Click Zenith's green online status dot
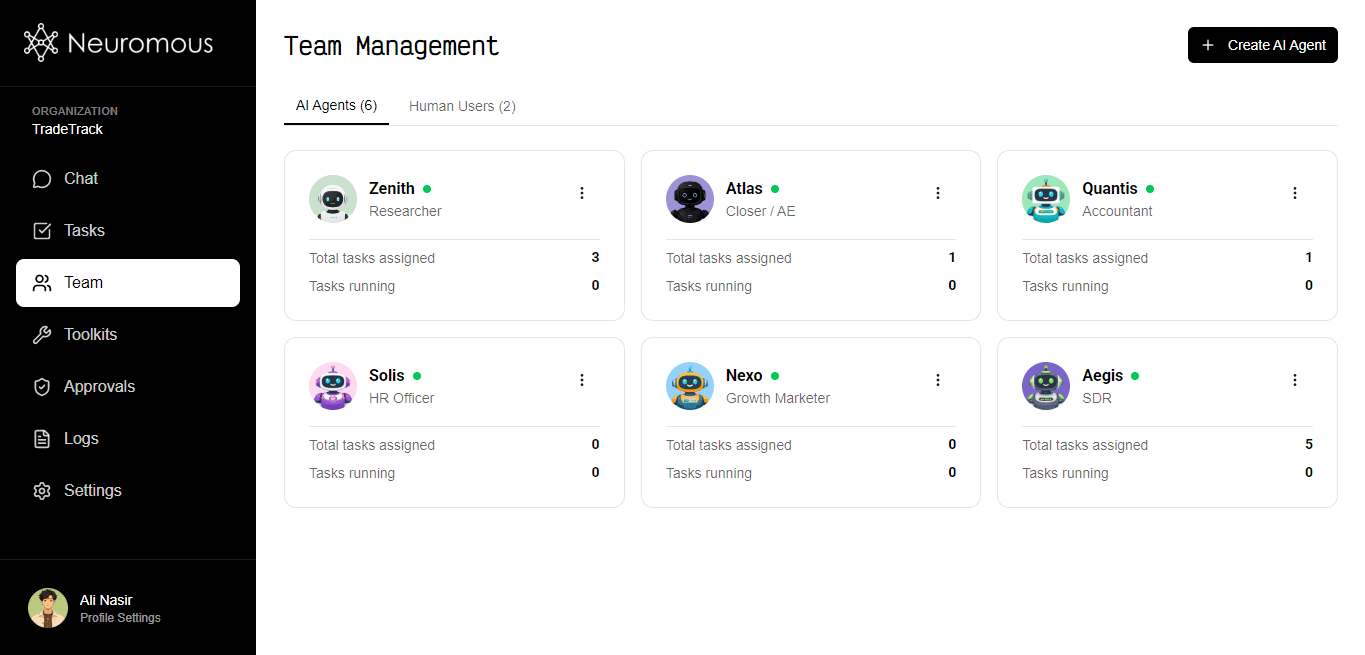1365x655 pixels. click(x=427, y=189)
